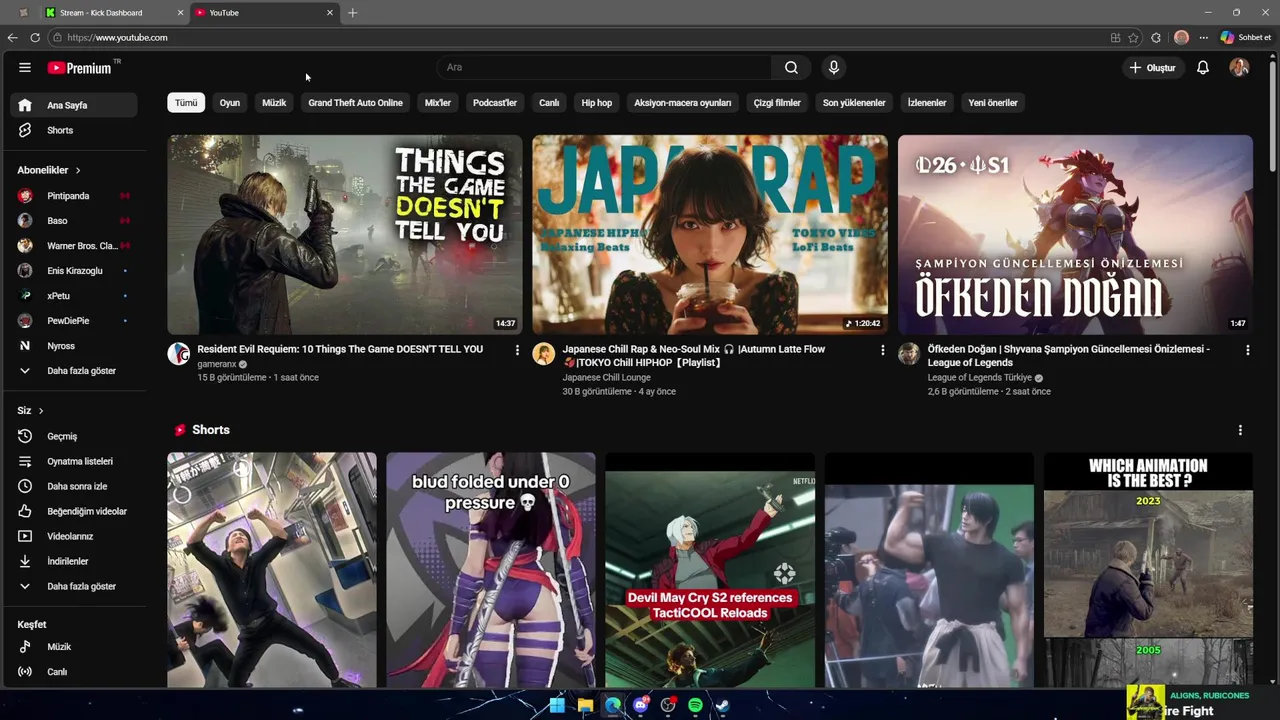Add page to favorites star icon
Viewport: 1280px width, 720px height.
click(x=1133, y=37)
